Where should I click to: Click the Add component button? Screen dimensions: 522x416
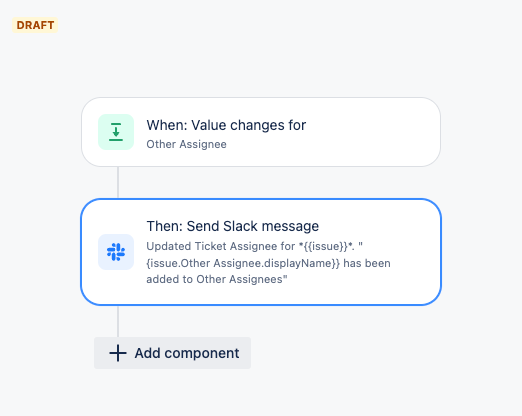point(172,353)
